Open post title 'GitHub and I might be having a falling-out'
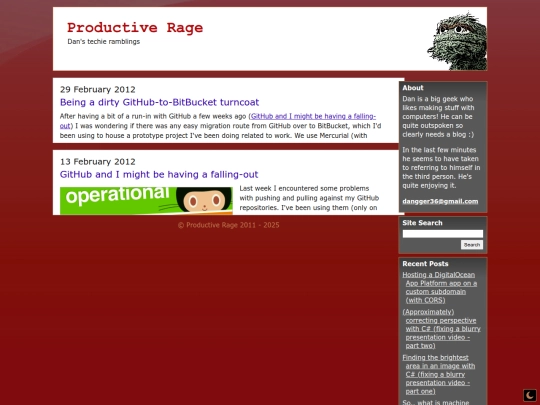The height and width of the screenshot is (405, 540). coord(159,174)
